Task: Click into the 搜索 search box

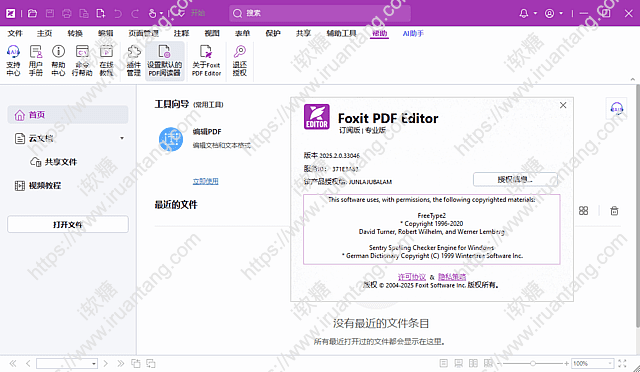Action: coord(320,13)
